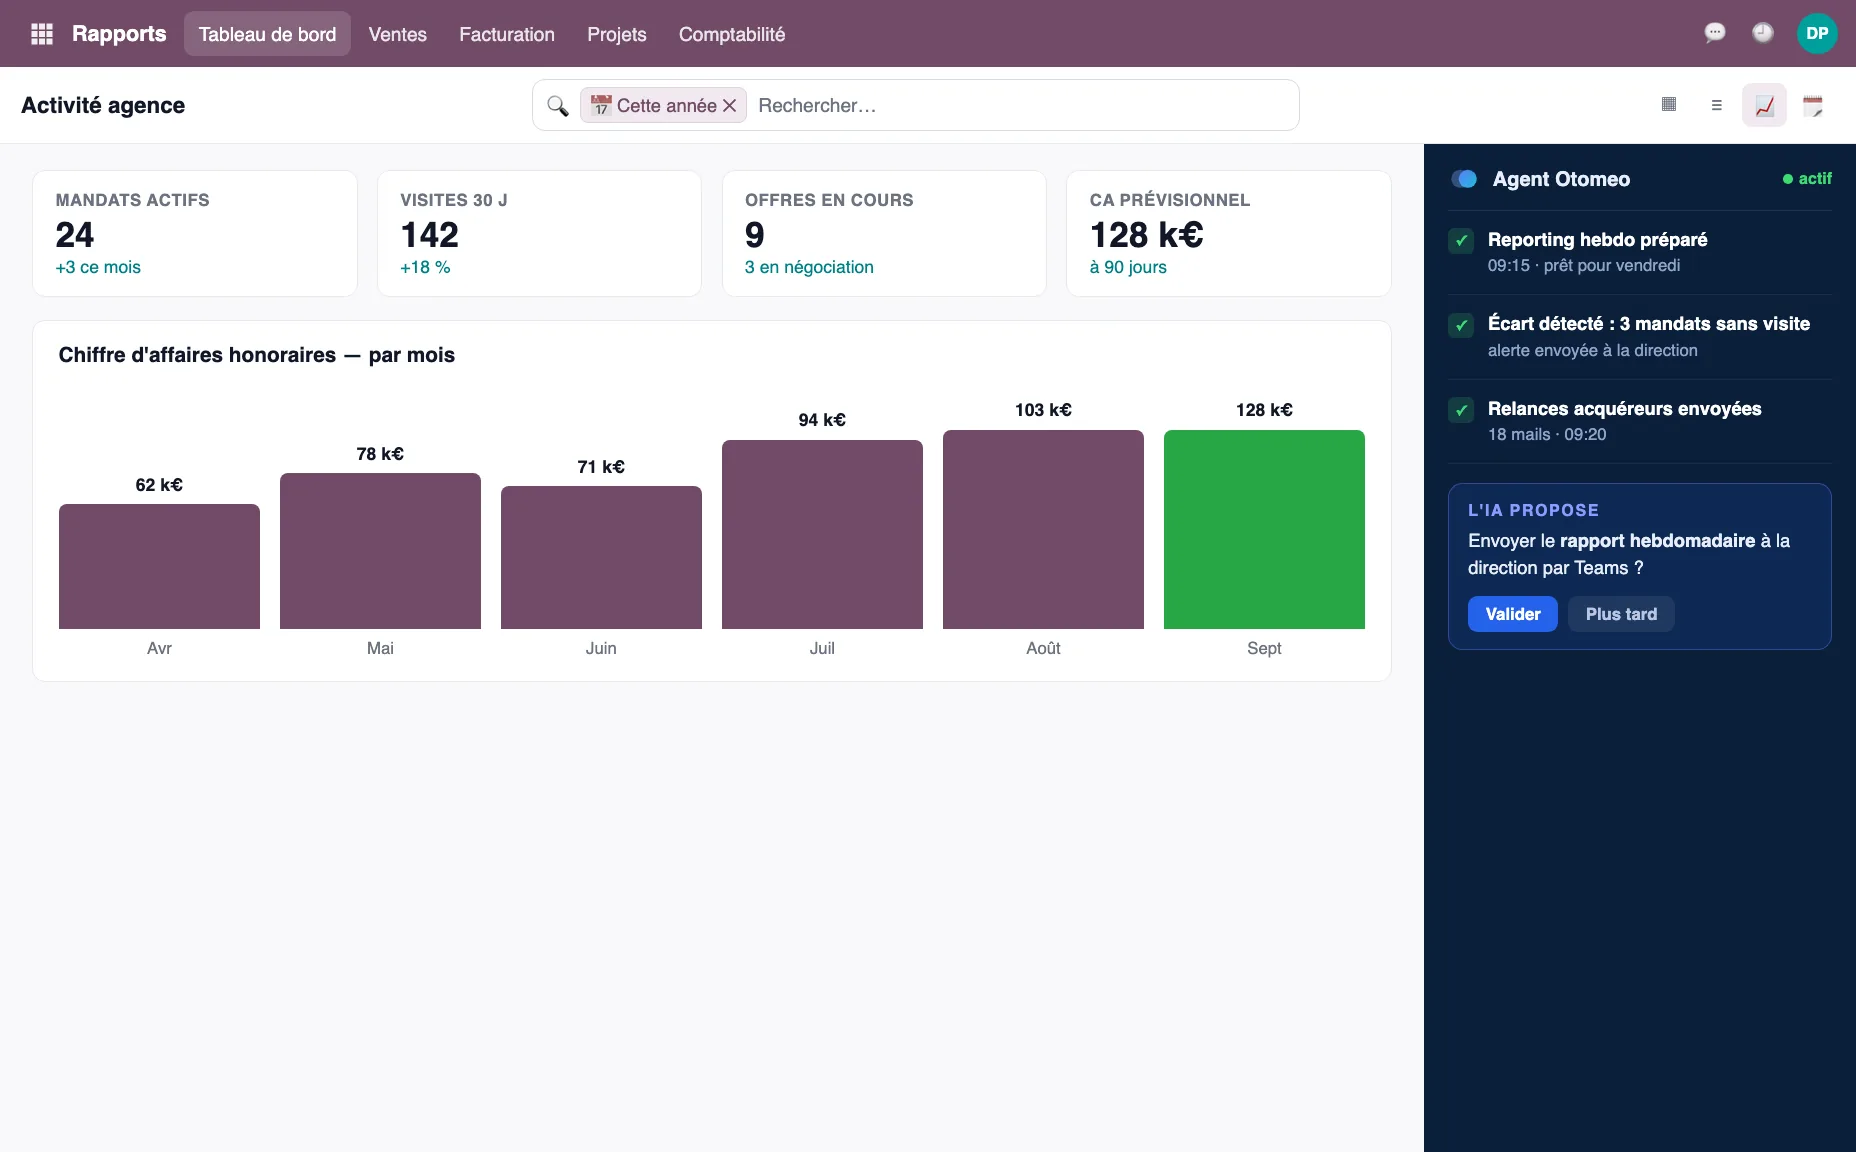This screenshot has height=1152, width=1856.
Task: Open the Offres en cours card
Action: pos(884,233)
